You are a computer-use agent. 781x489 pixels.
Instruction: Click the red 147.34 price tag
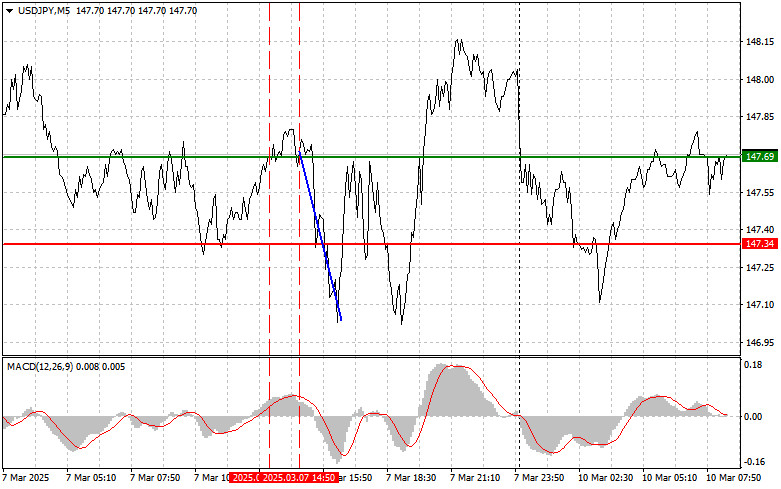click(760, 243)
